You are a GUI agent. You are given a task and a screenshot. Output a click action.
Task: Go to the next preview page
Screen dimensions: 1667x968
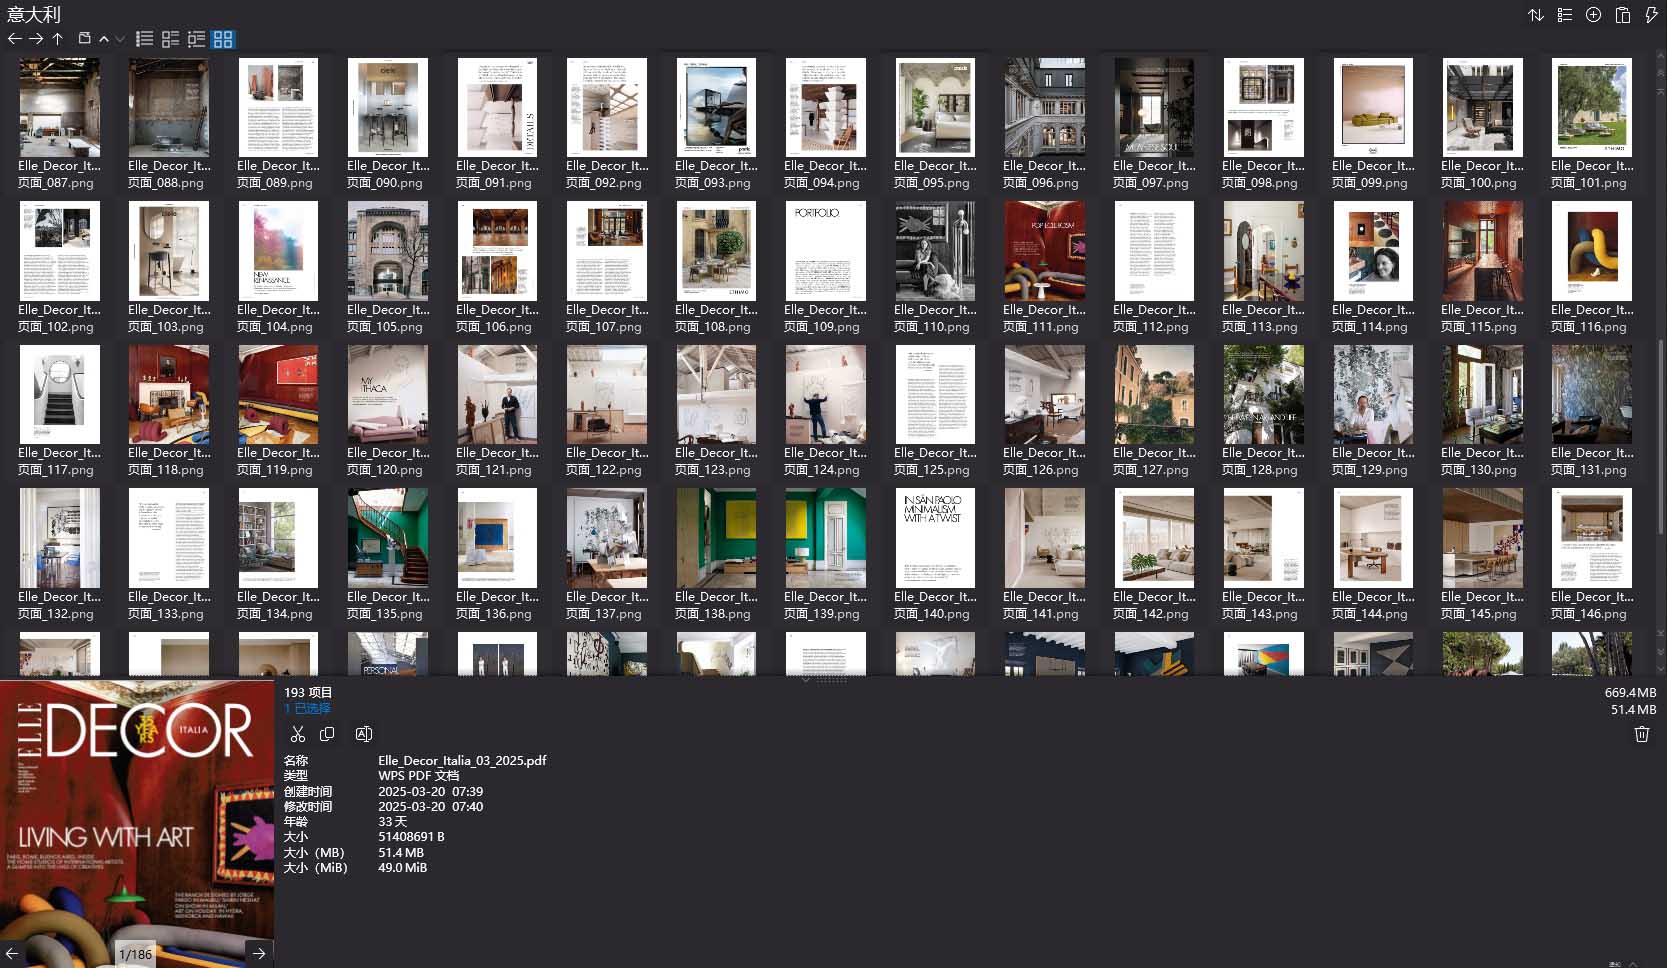[x=259, y=953]
